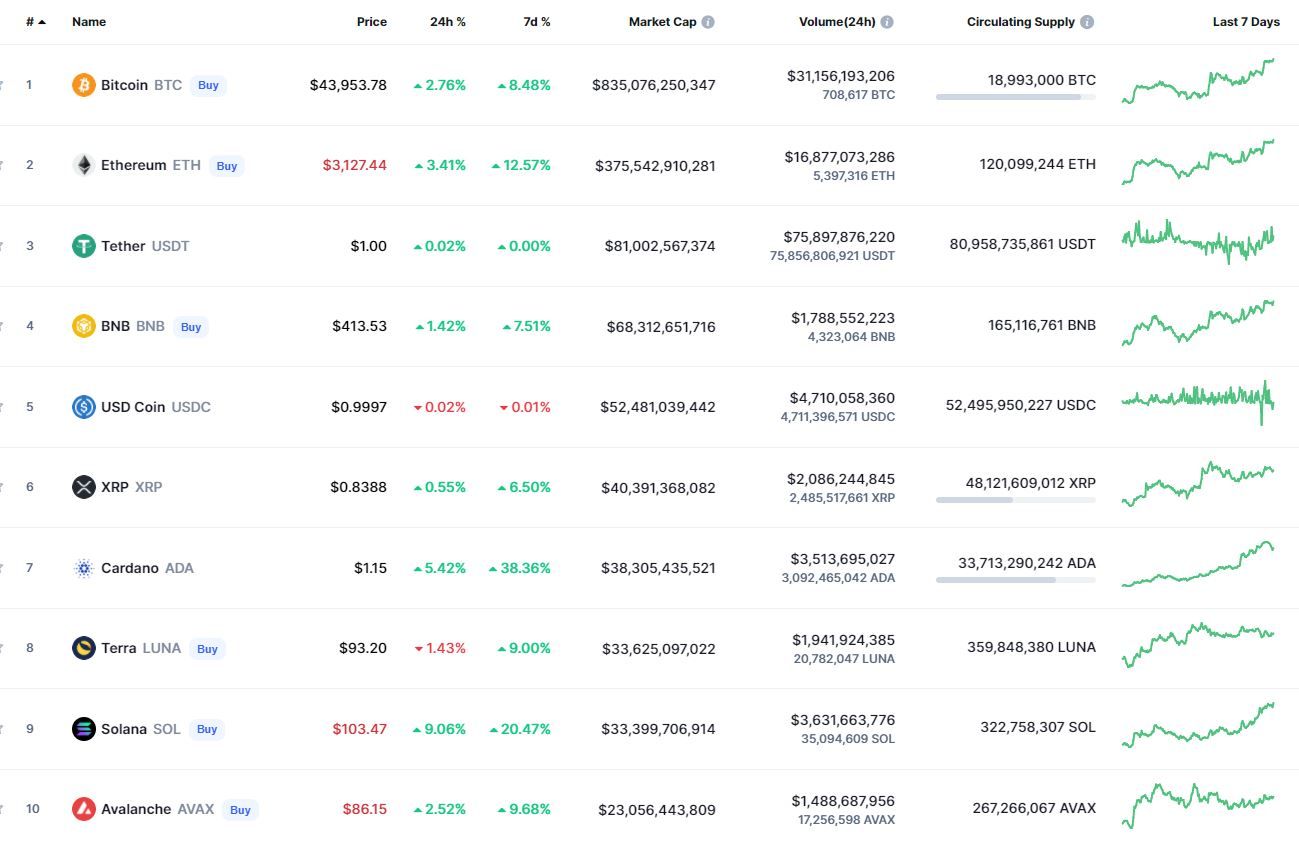This screenshot has width=1299, height=848.
Task: Click the Buy button next to Terra
Action: coord(207,649)
